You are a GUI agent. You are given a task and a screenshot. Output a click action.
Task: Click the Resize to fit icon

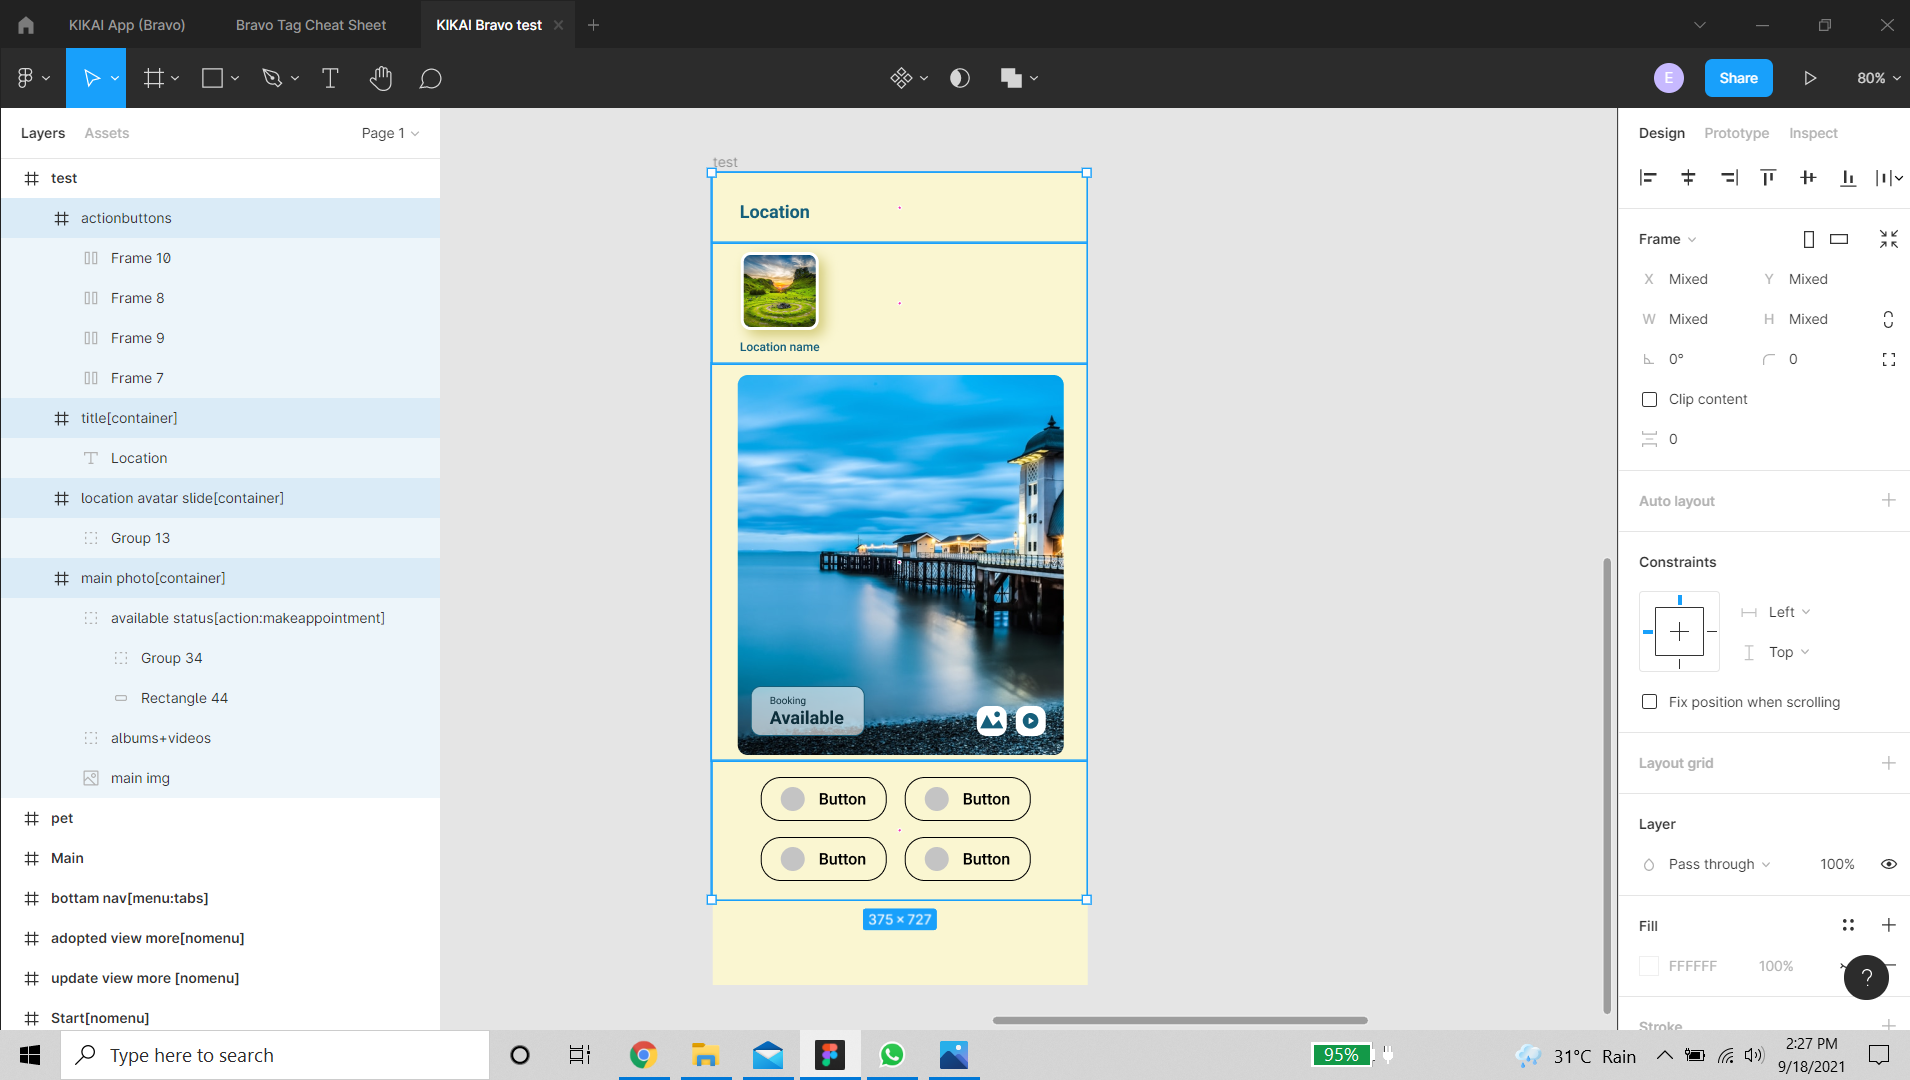click(x=1888, y=239)
